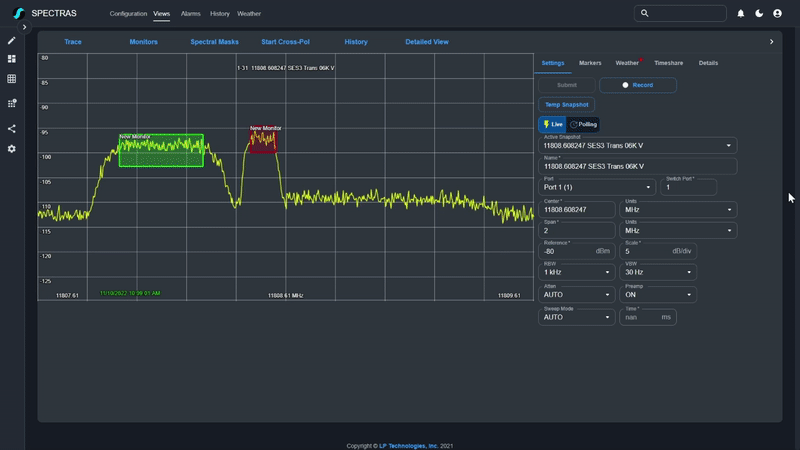The image size is (800, 450).
Task: Open the Preamp dropdown
Action: click(658, 295)
